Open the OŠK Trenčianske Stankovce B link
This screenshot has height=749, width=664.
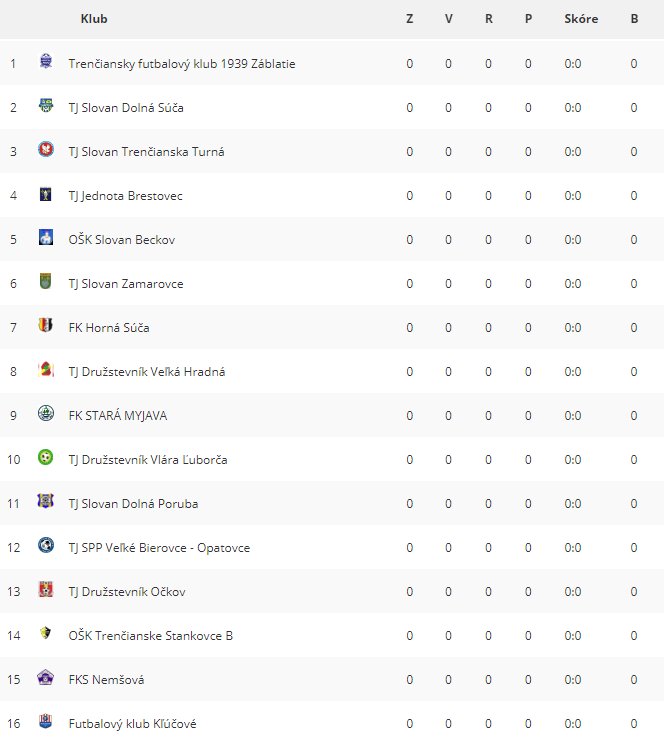click(150, 636)
